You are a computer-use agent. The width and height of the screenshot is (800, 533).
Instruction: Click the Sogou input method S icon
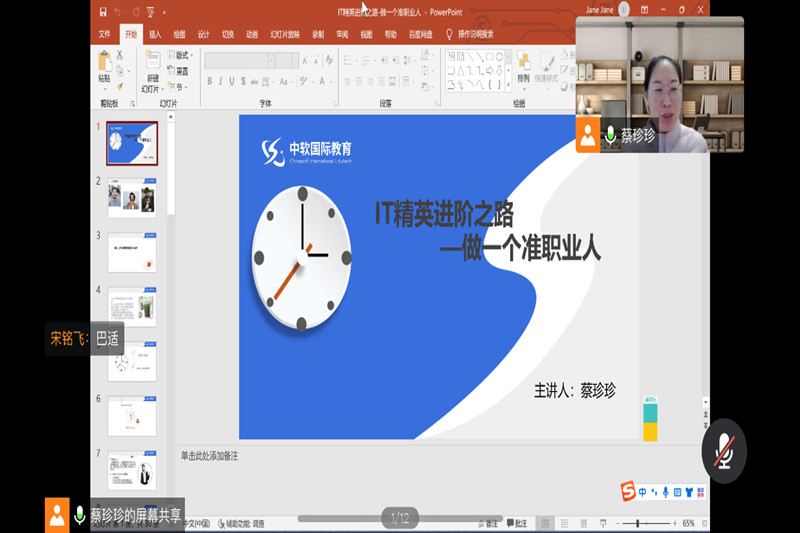(x=628, y=490)
